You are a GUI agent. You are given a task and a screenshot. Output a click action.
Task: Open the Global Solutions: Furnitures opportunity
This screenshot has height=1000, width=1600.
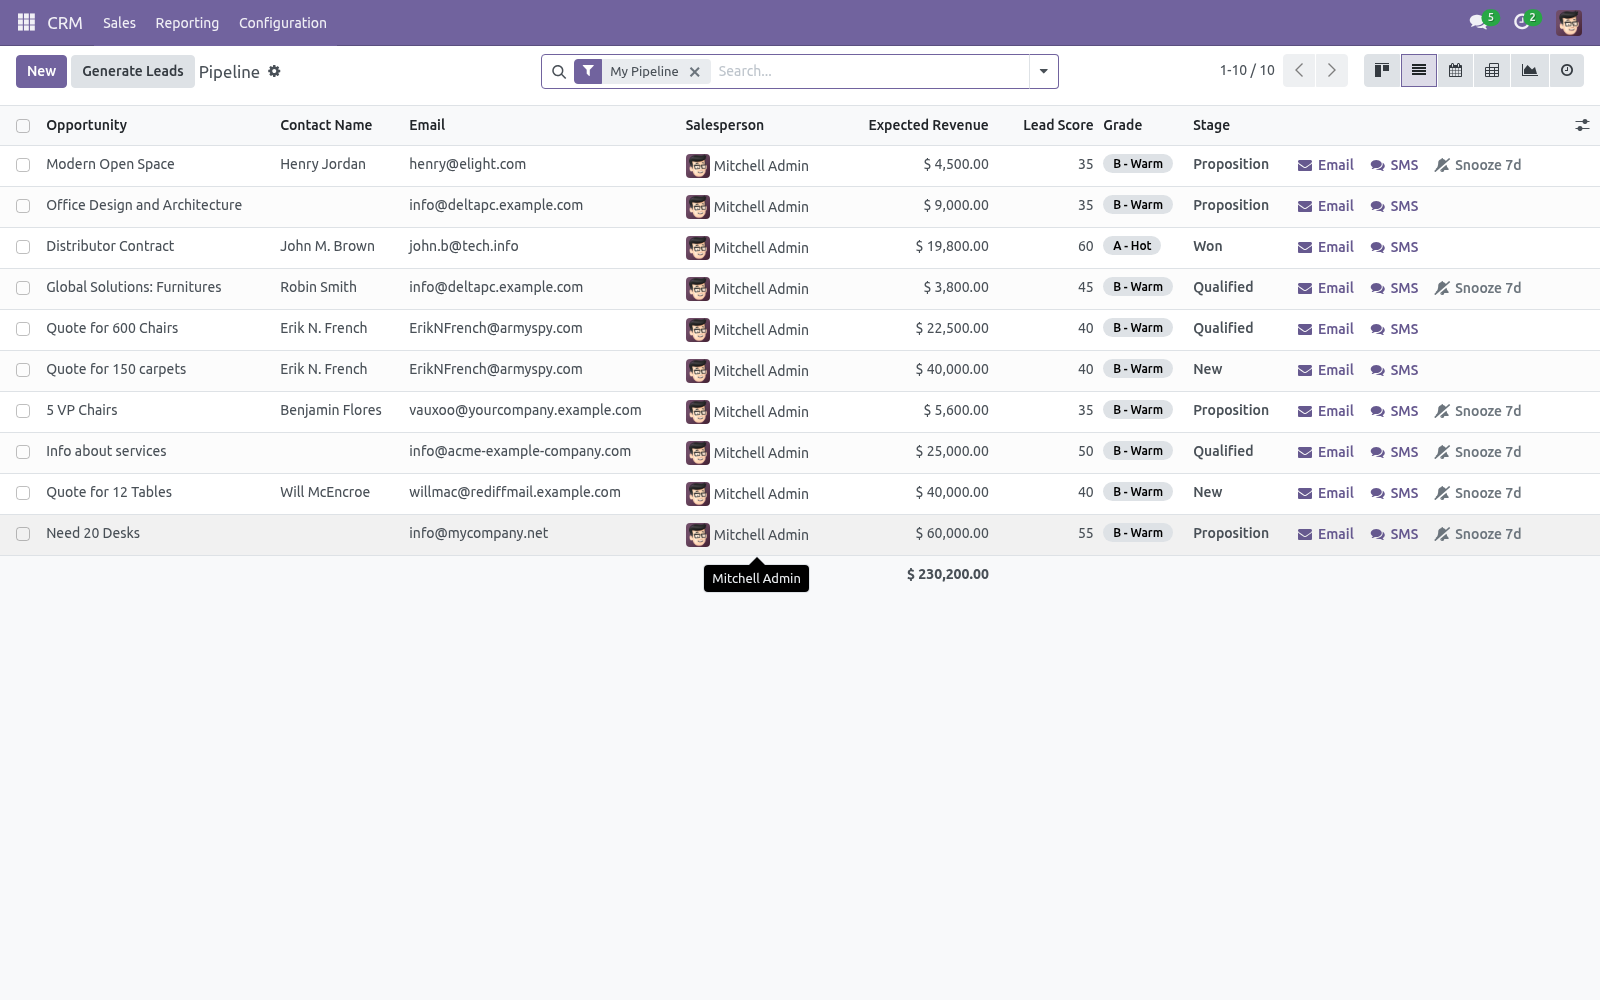click(133, 287)
